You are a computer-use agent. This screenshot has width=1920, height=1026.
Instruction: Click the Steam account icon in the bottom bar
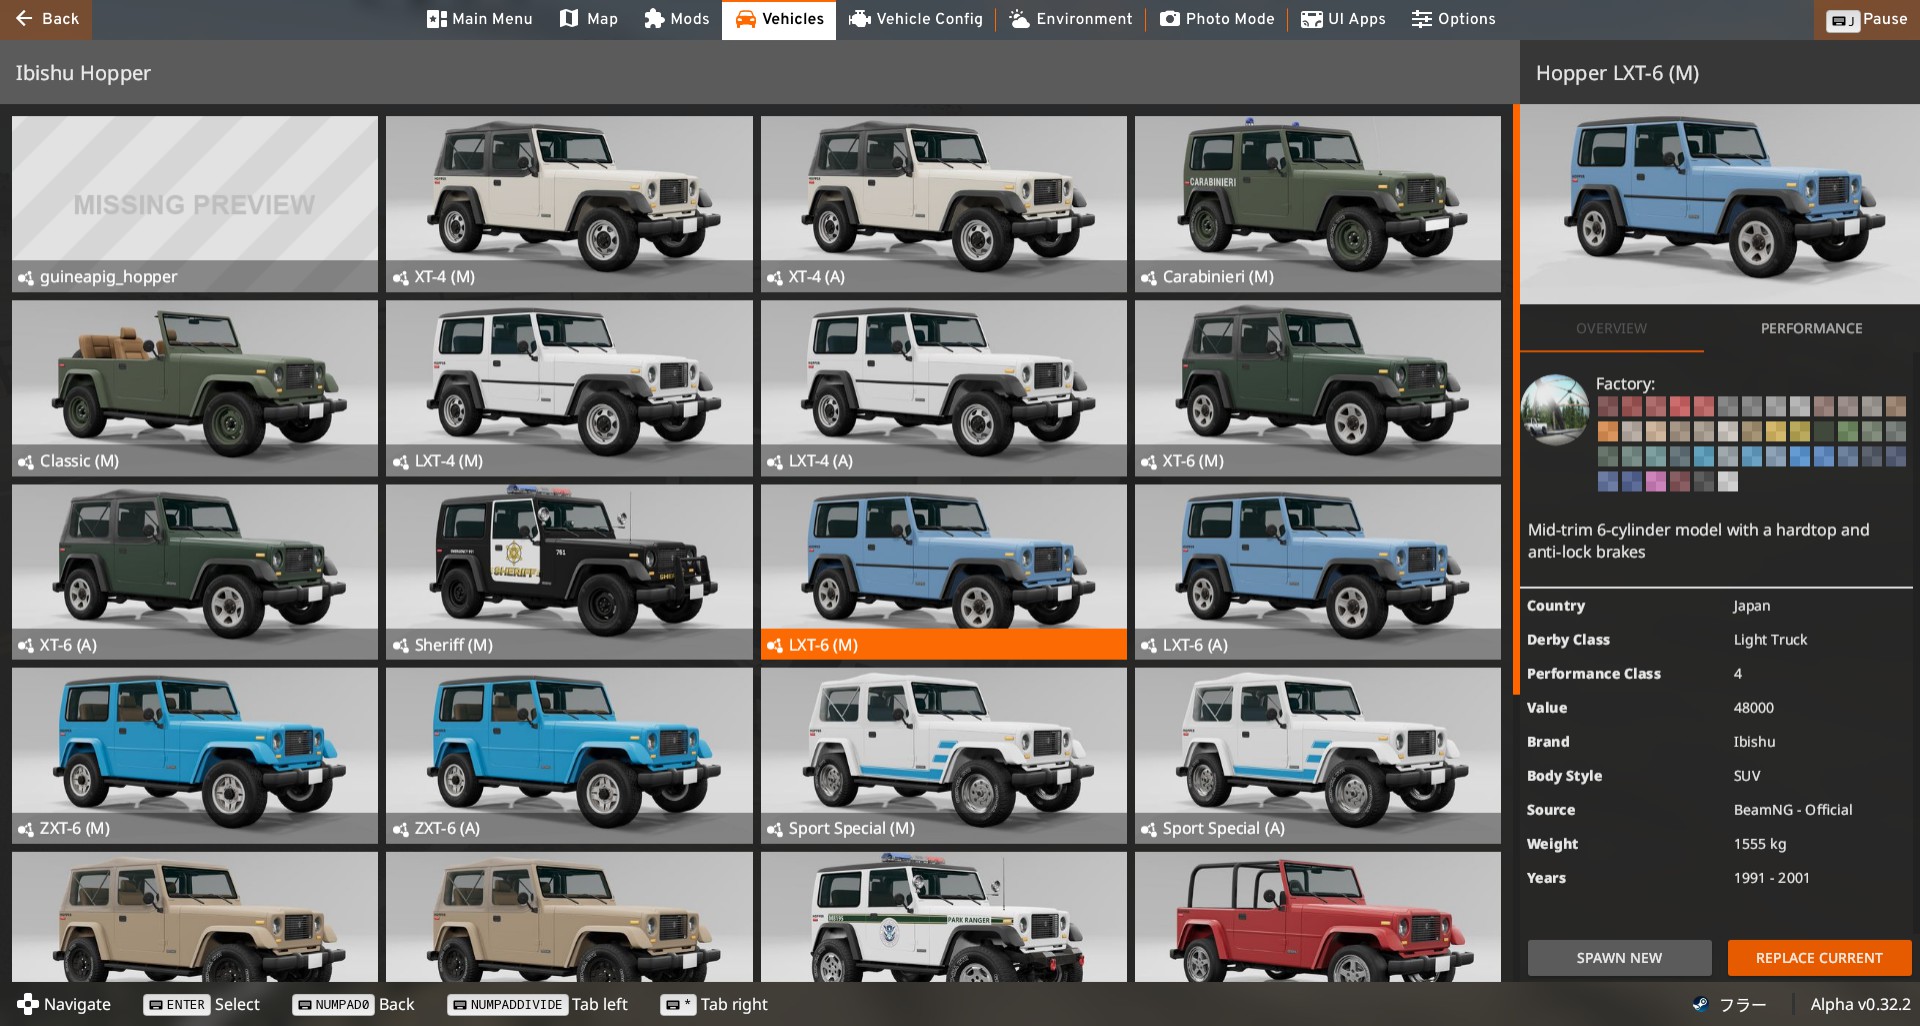[1700, 1004]
